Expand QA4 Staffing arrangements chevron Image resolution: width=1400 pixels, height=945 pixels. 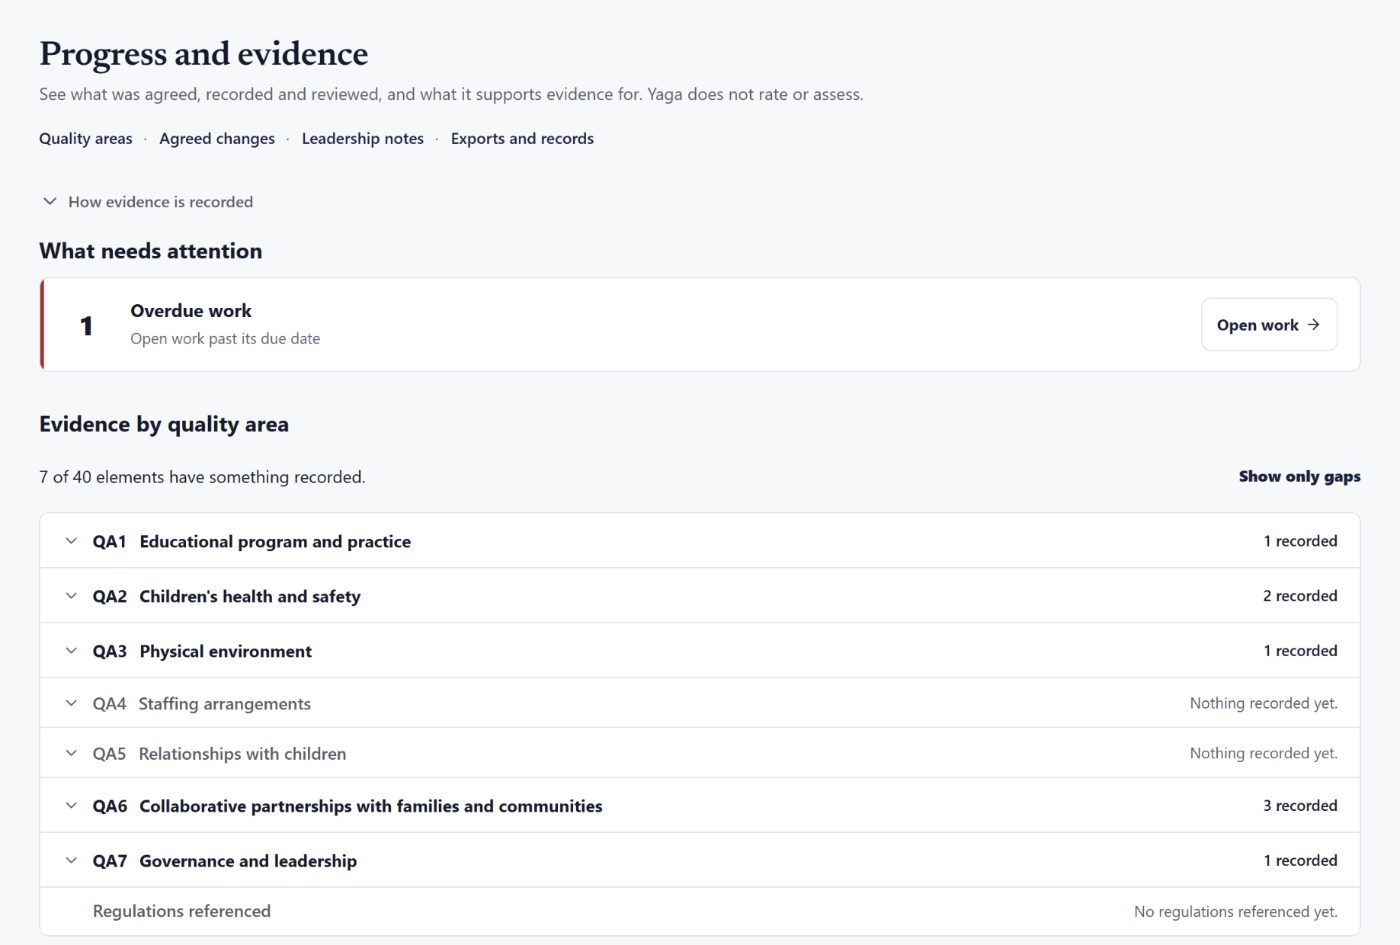click(71, 703)
